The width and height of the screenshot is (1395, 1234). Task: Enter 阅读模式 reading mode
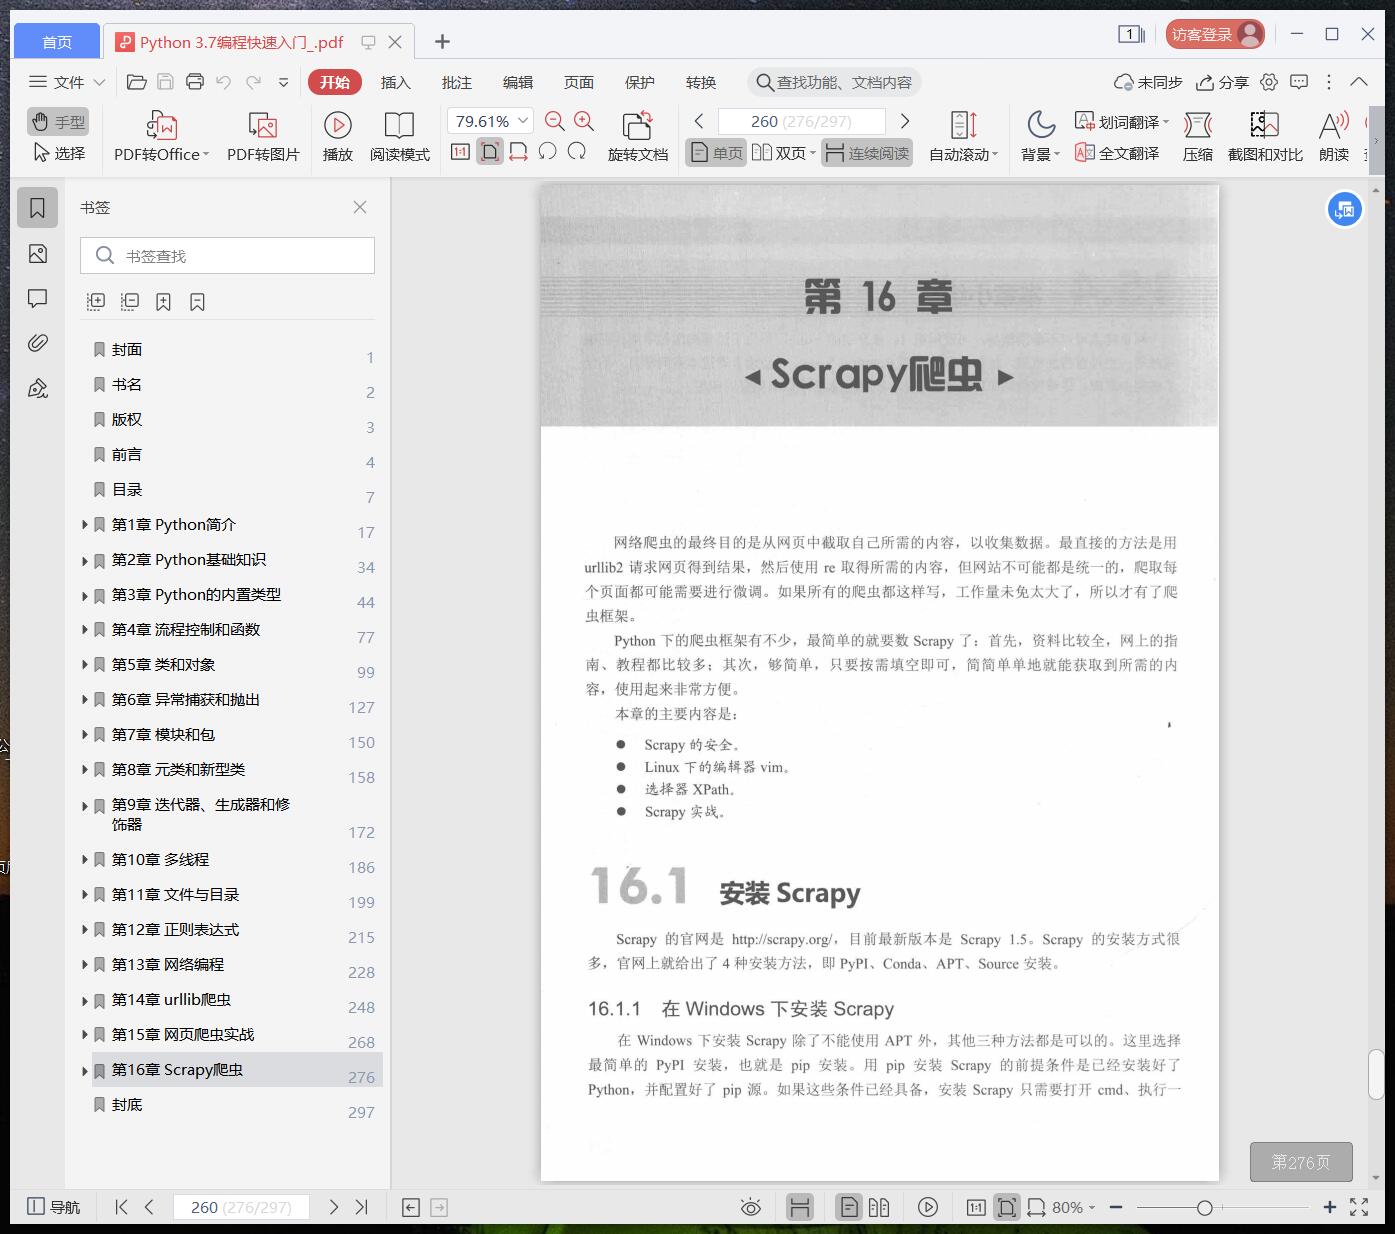[400, 137]
